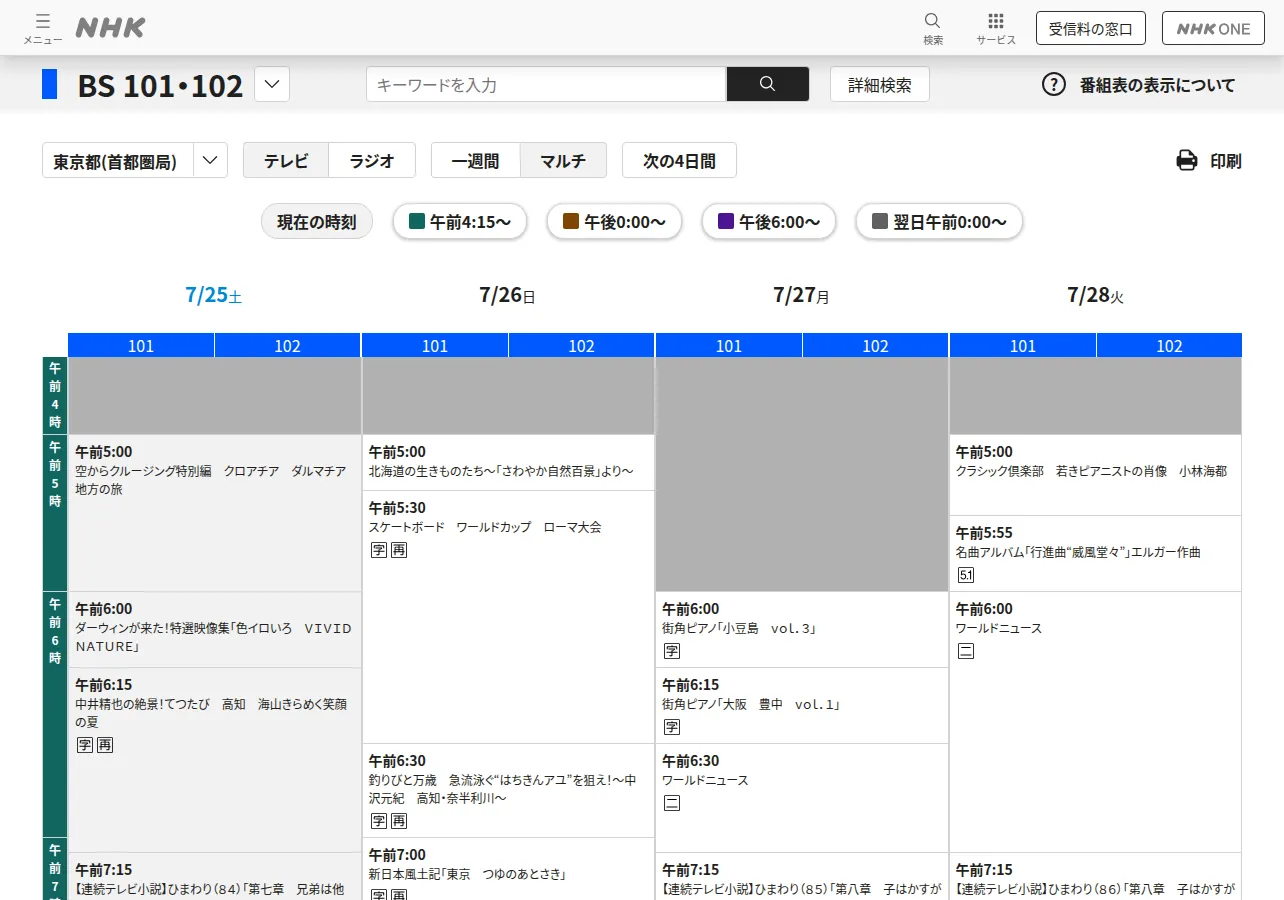Select マルチ view
The height and width of the screenshot is (900, 1284).
point(563,160)
